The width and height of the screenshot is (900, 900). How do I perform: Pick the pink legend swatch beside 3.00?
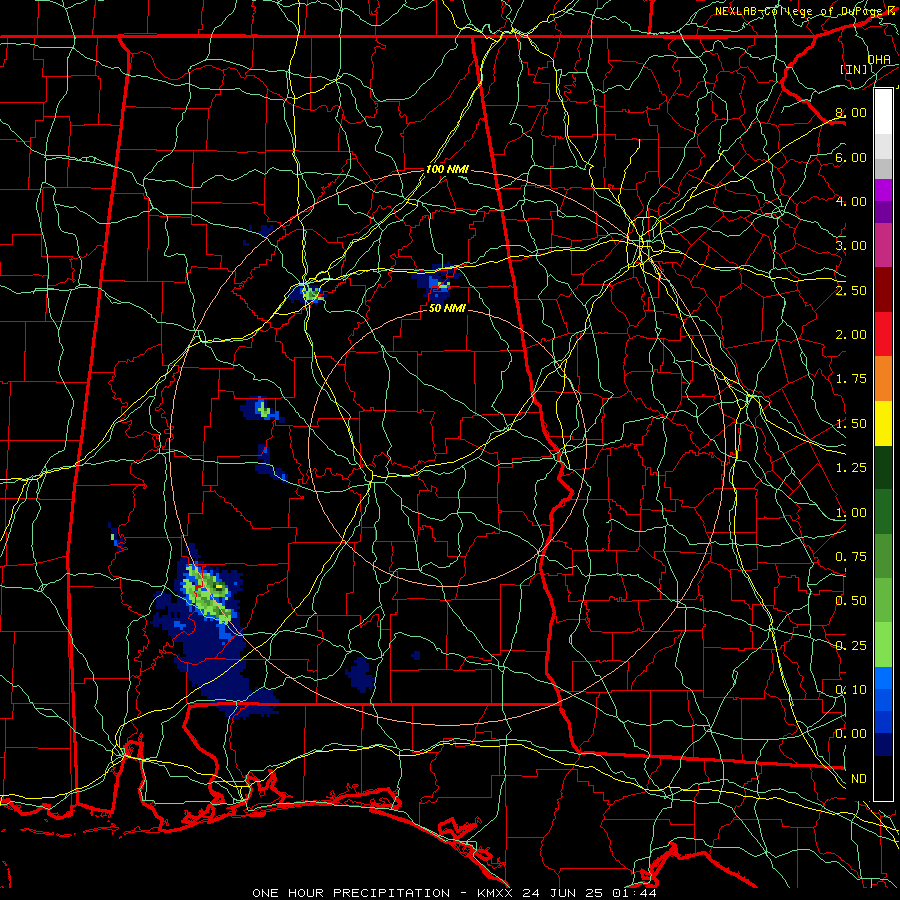[883, 245]
